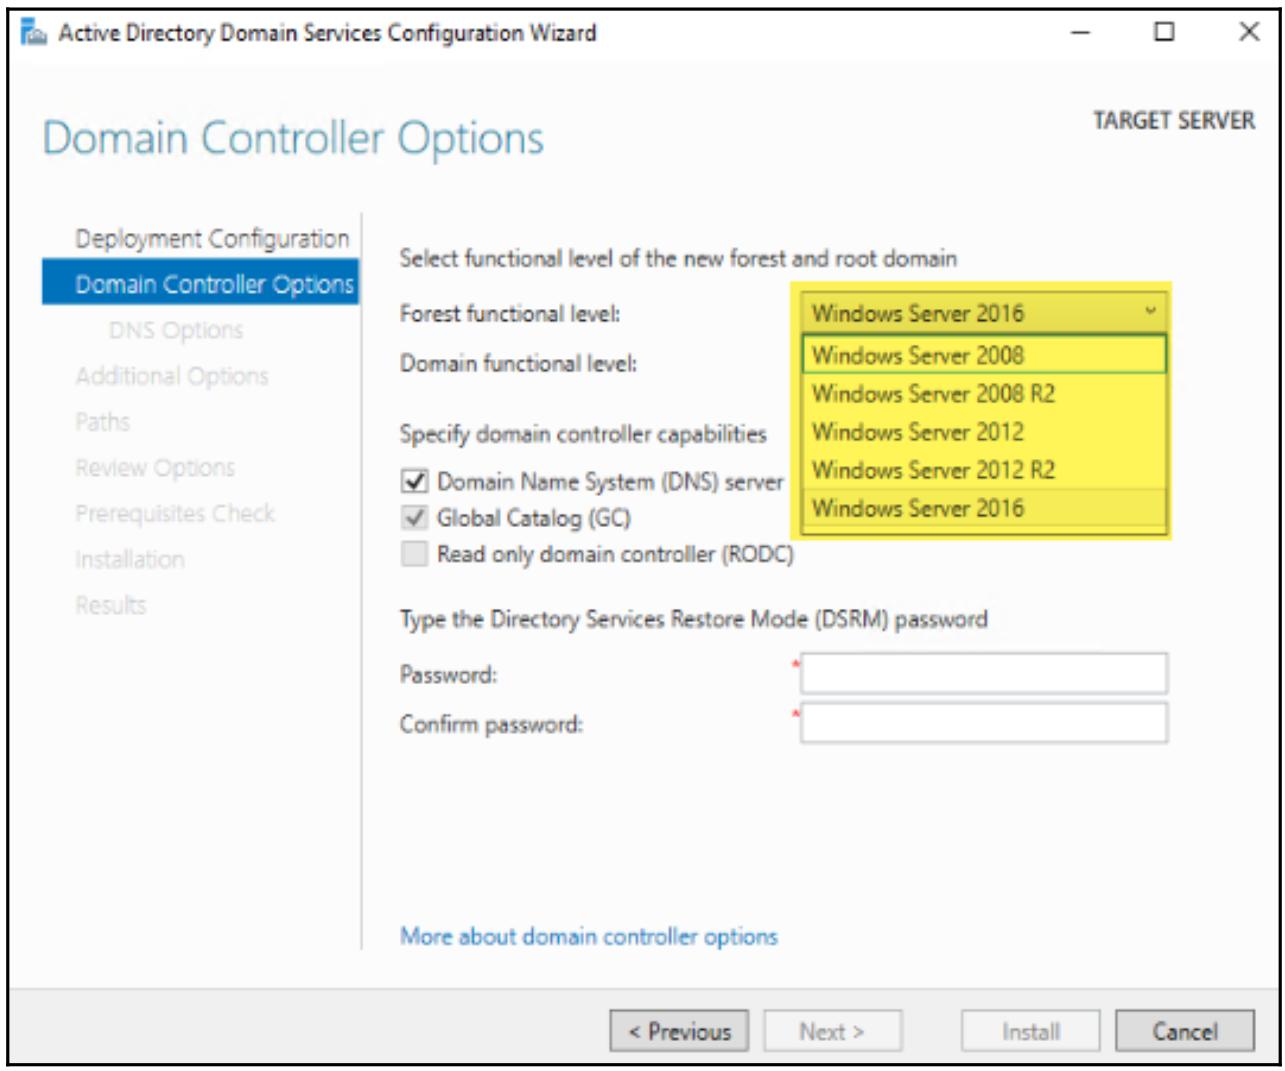Image resolution: width=1285 pixels, height=1071 pixels.
Task: Click the Previous button
Action: [x=679, y=1031]
